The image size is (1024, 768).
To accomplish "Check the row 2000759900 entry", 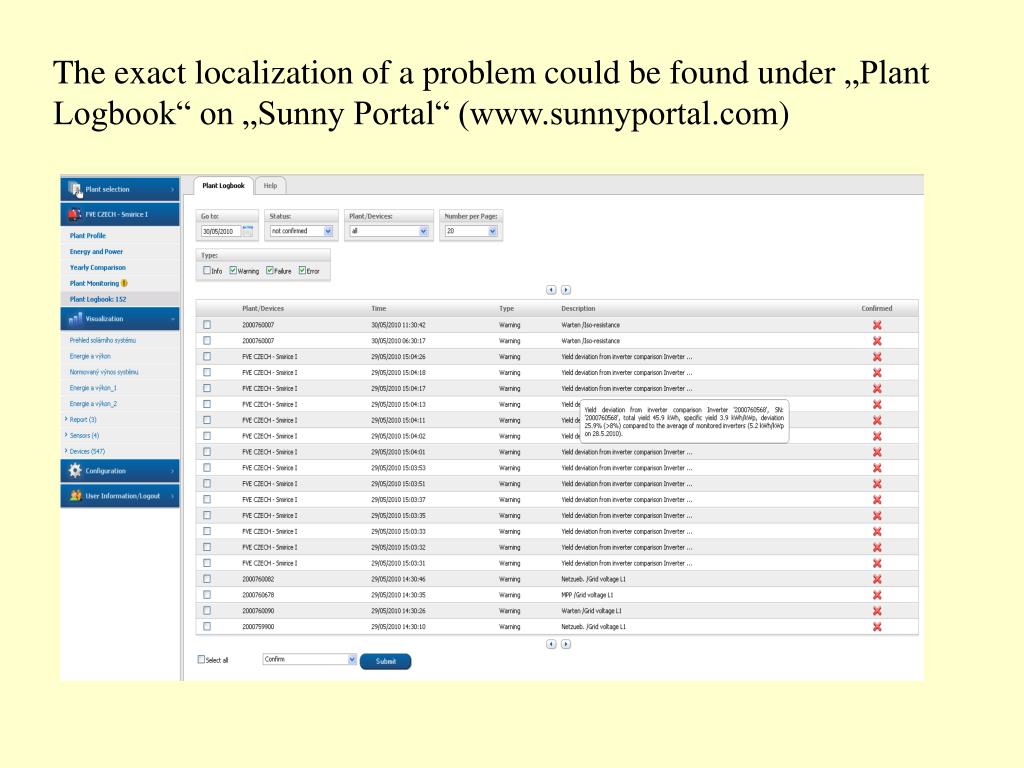I will click(x=207, y=627).
